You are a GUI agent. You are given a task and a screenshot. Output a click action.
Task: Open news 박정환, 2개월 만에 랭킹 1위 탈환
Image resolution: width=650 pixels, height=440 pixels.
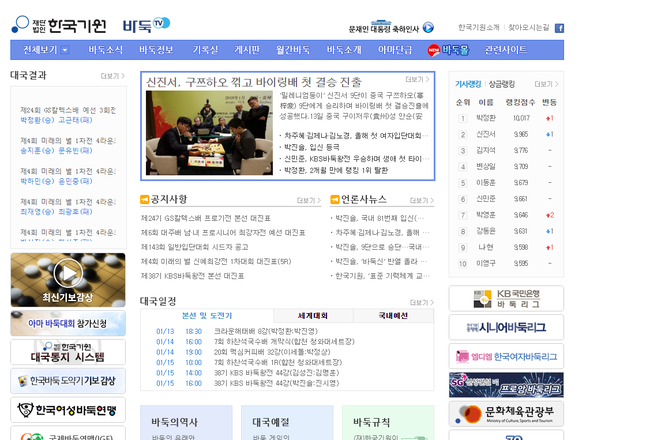tap(336, 170)
